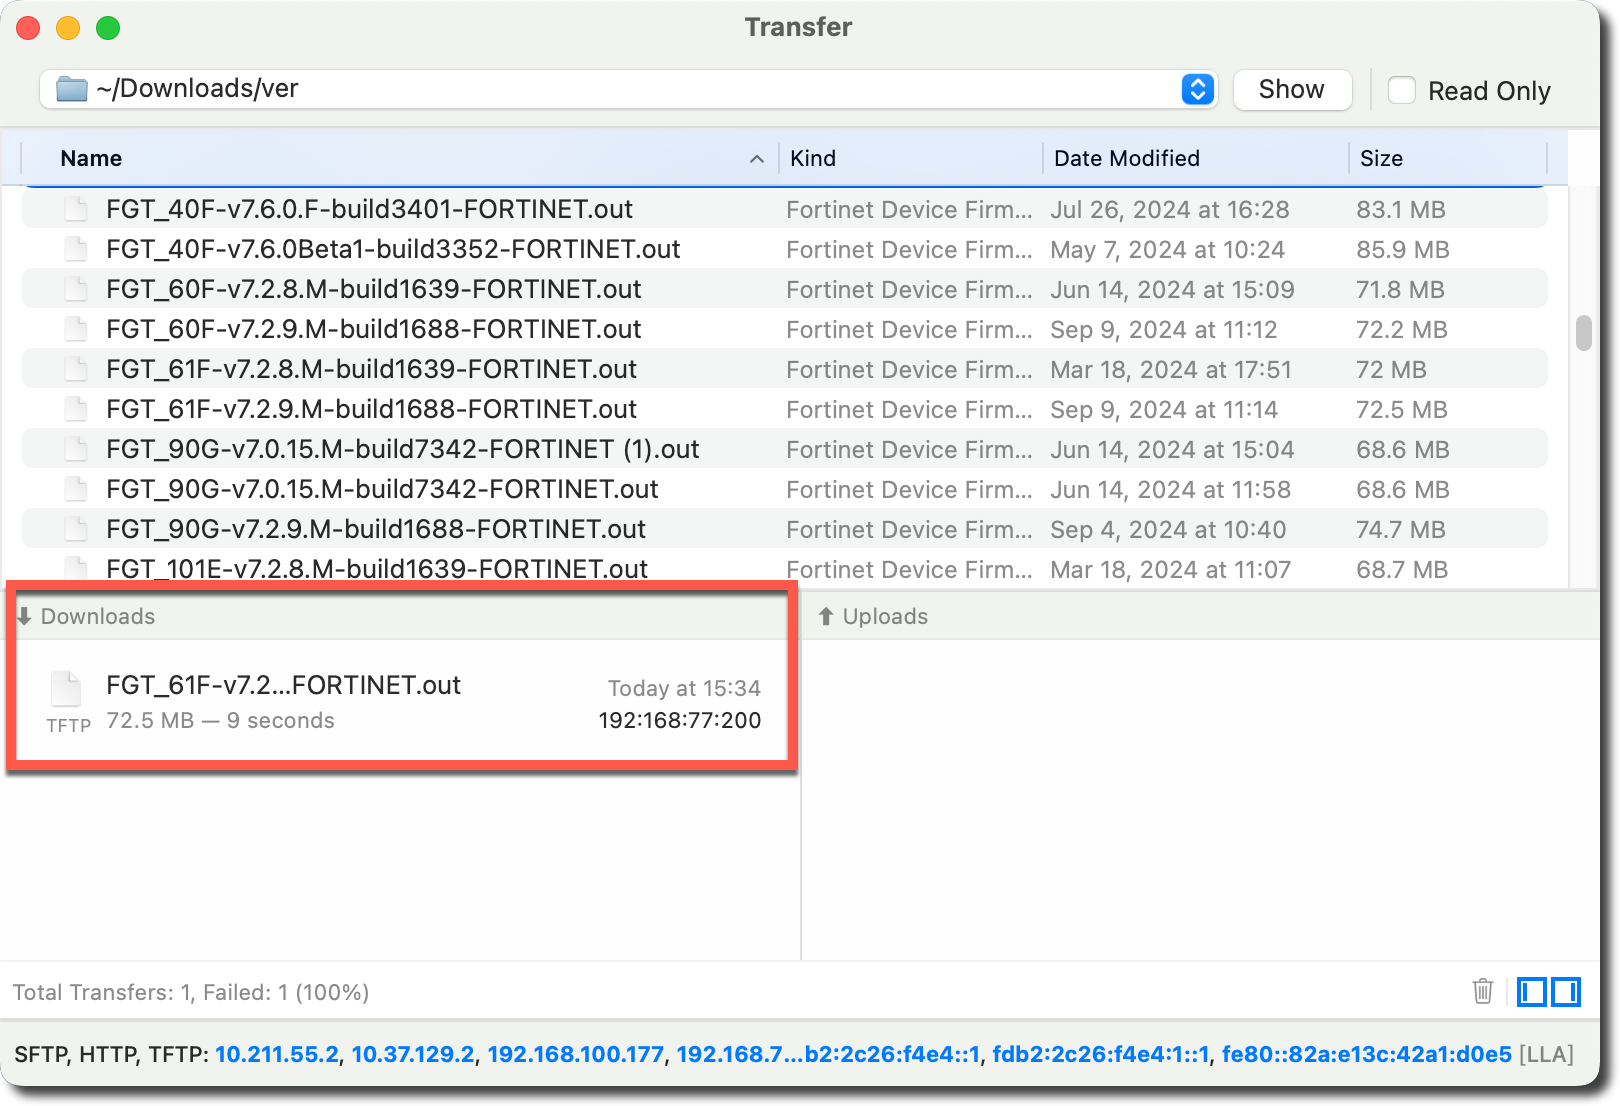Select FGT_60F-v7.2.9.M-build1688-FORTINET.out file

click(x=373, y=329)
